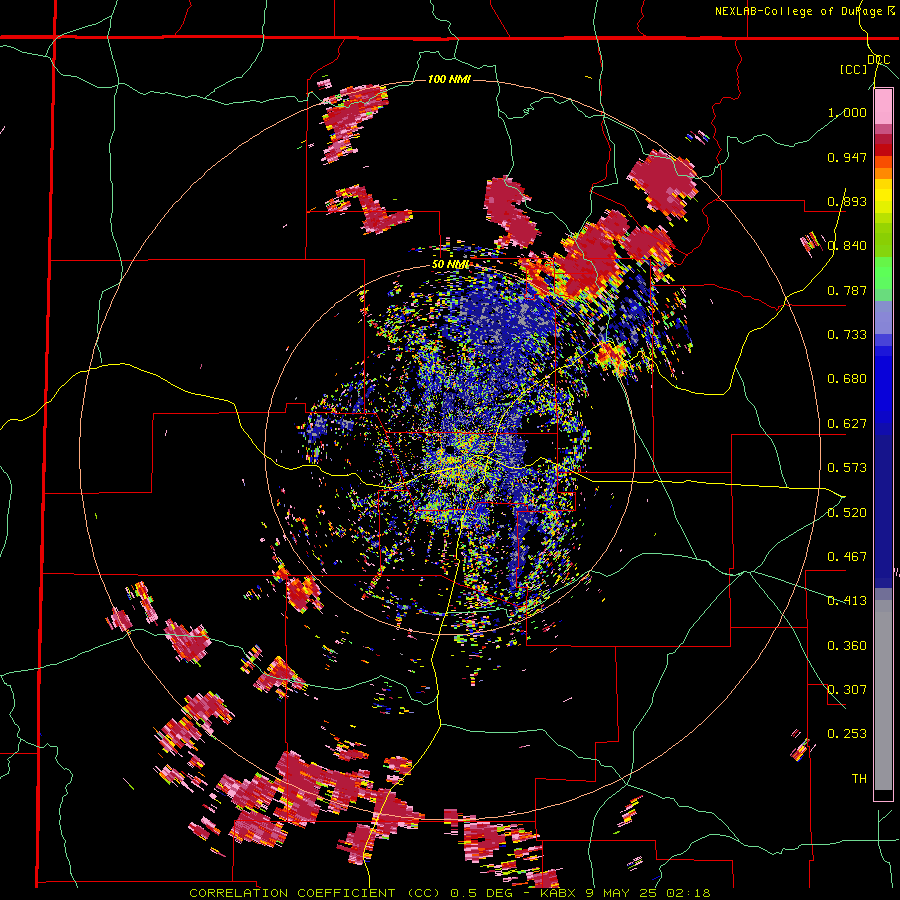Select the periwinkle color bar segment near 0.733

point(883,317)
